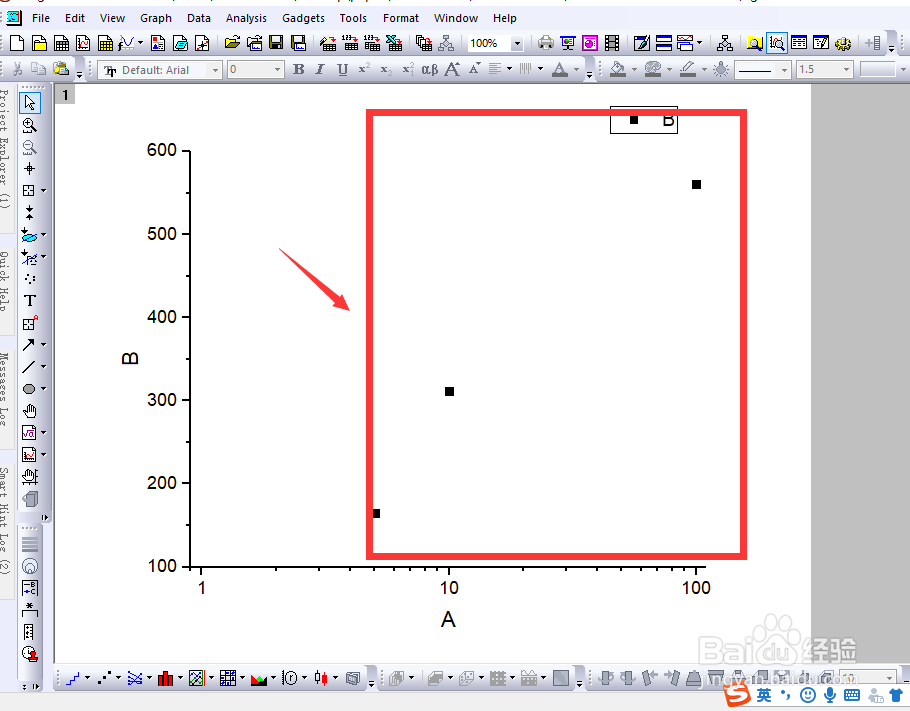Select the Pan hand tool
This screenshot has height=711, width=910.
coord(30,411)
